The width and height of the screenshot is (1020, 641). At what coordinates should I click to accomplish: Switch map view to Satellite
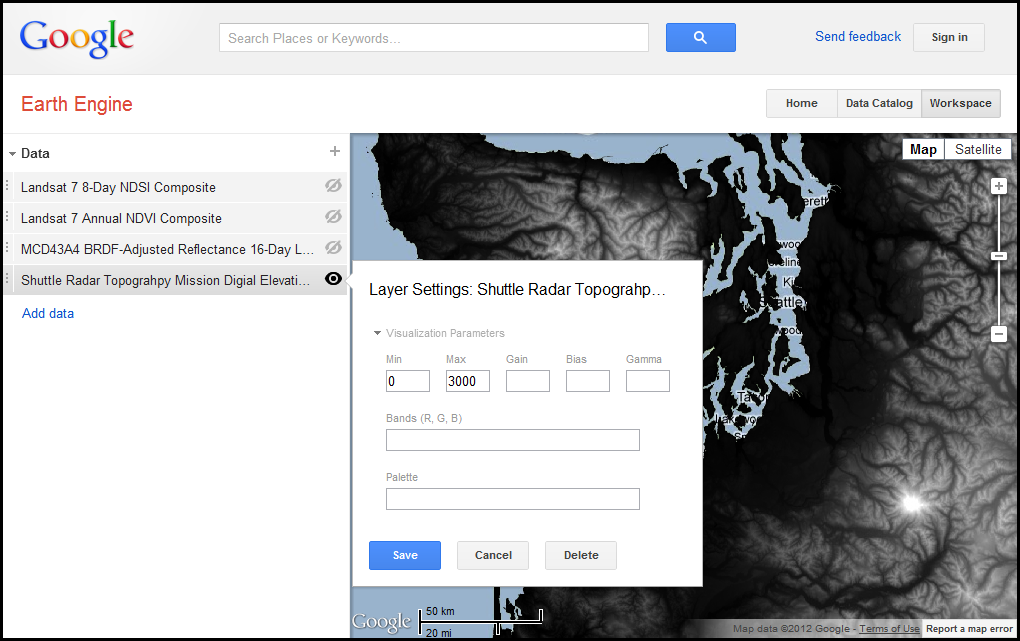978,150
